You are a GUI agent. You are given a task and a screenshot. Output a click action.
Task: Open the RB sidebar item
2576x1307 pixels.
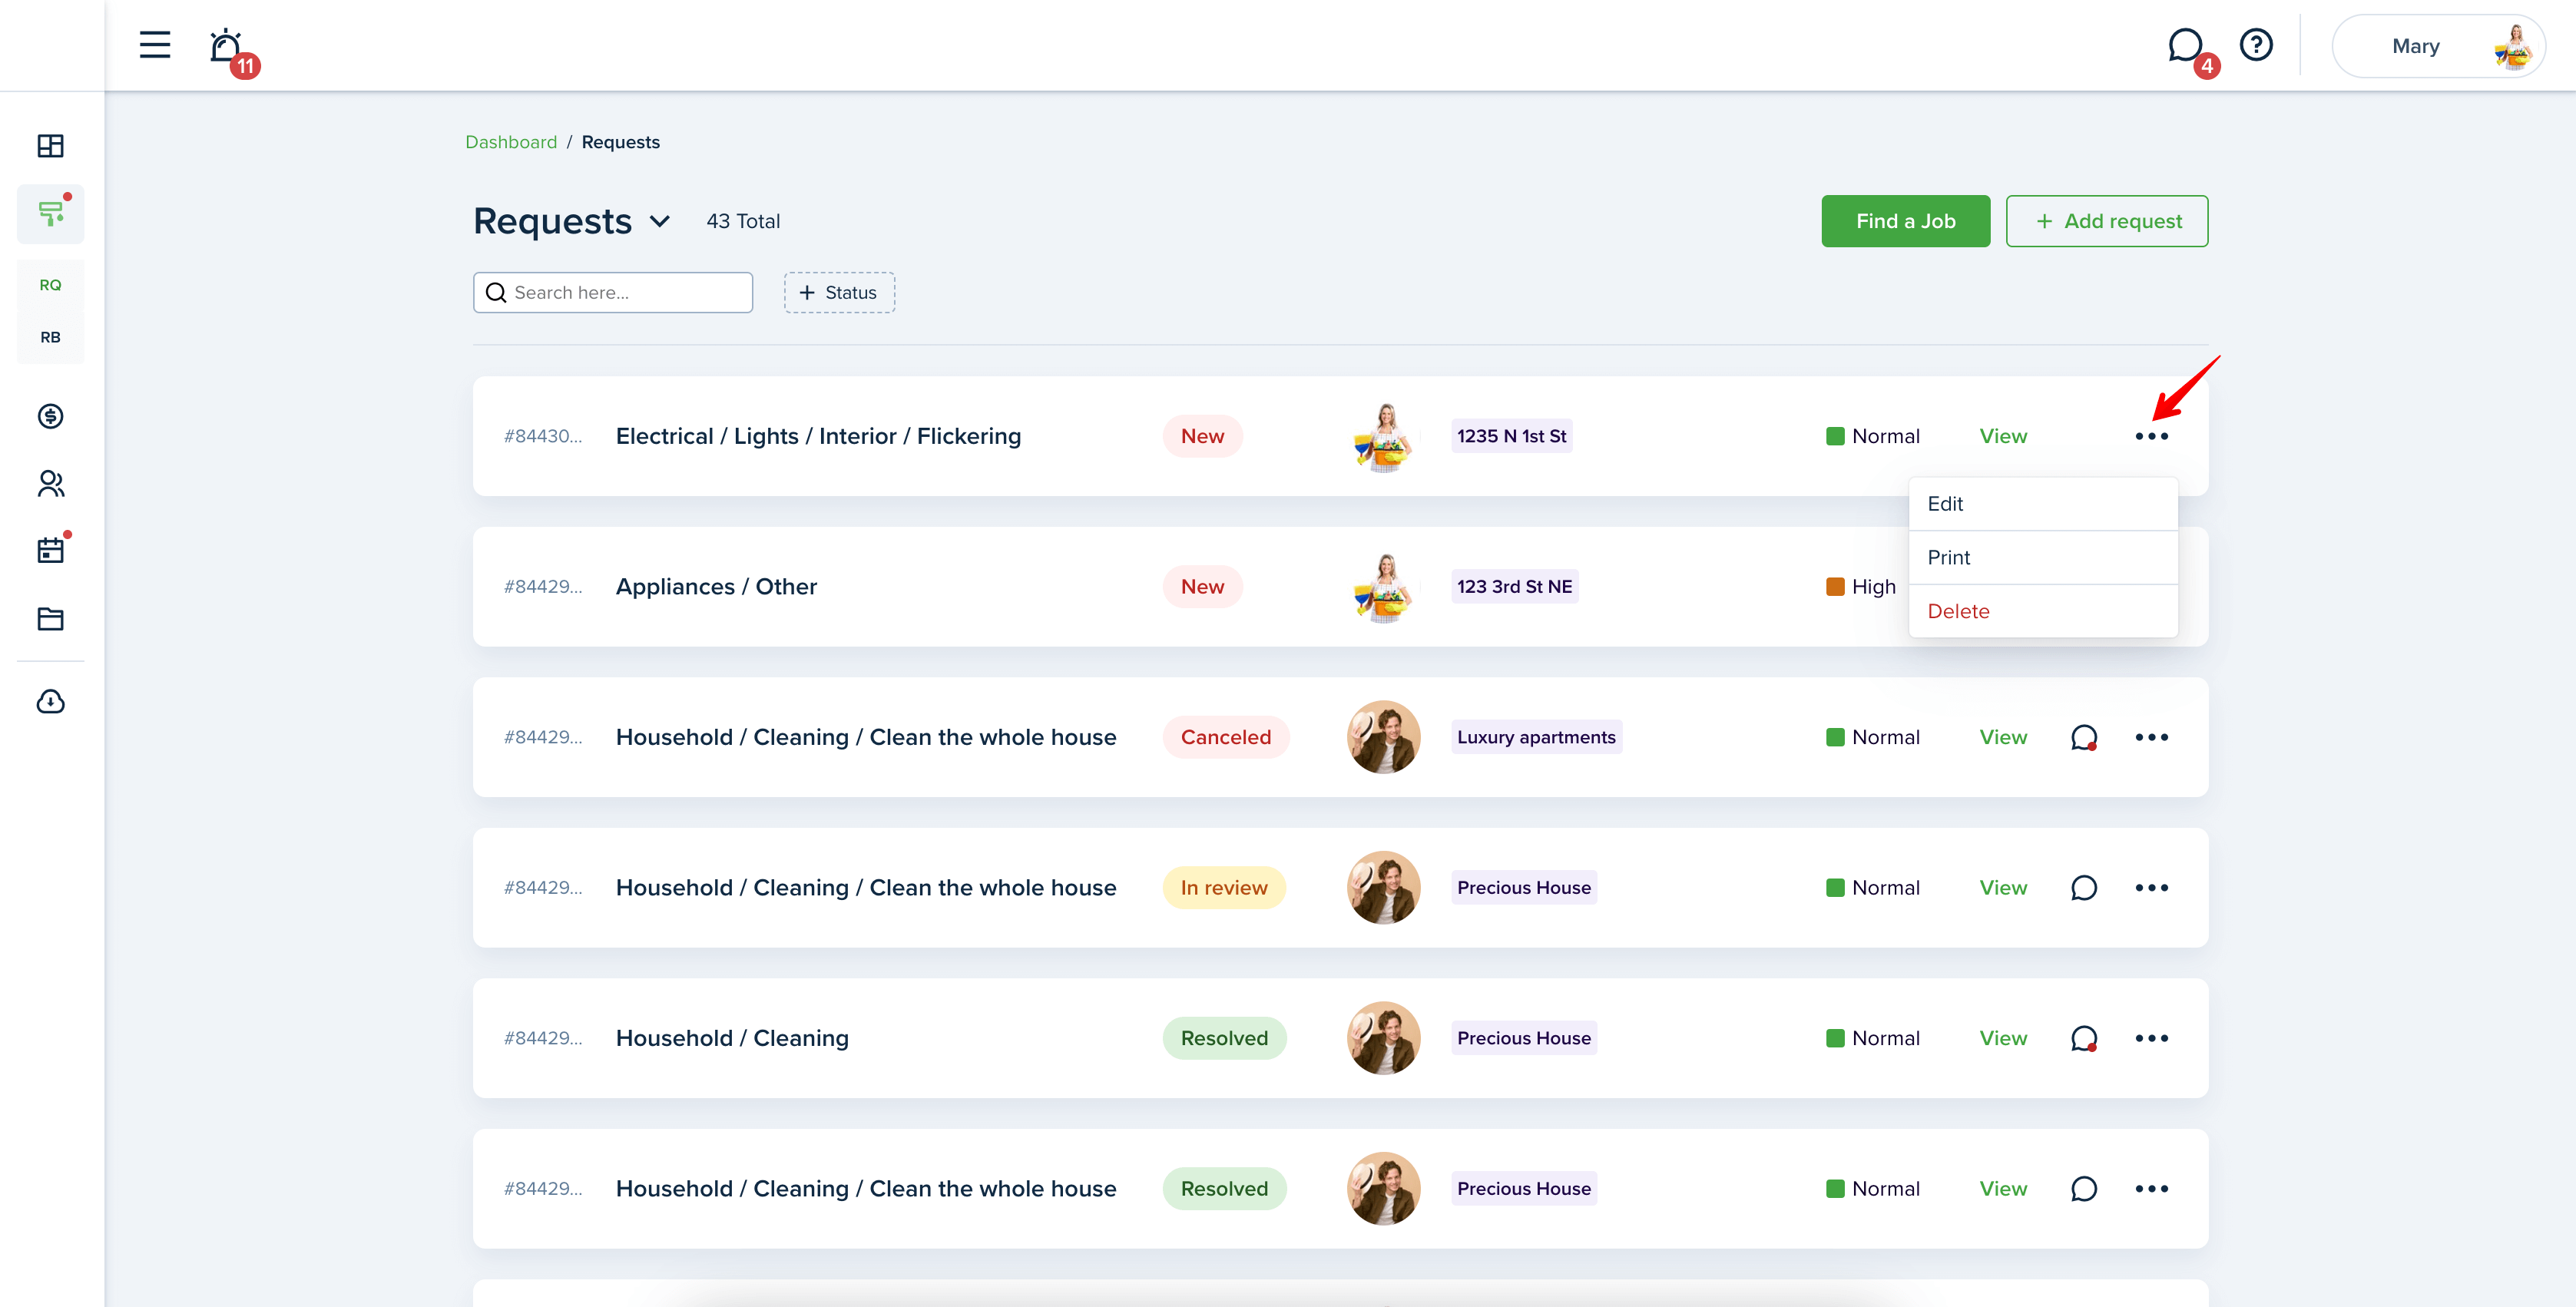[x=50, y=337]
